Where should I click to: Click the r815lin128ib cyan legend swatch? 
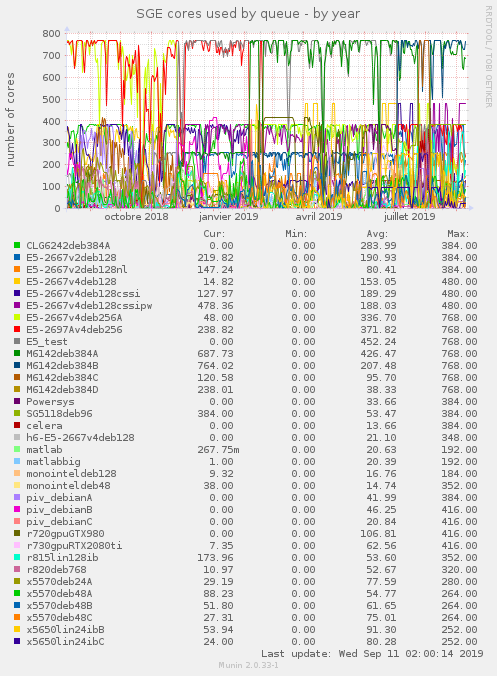point(17,557)
